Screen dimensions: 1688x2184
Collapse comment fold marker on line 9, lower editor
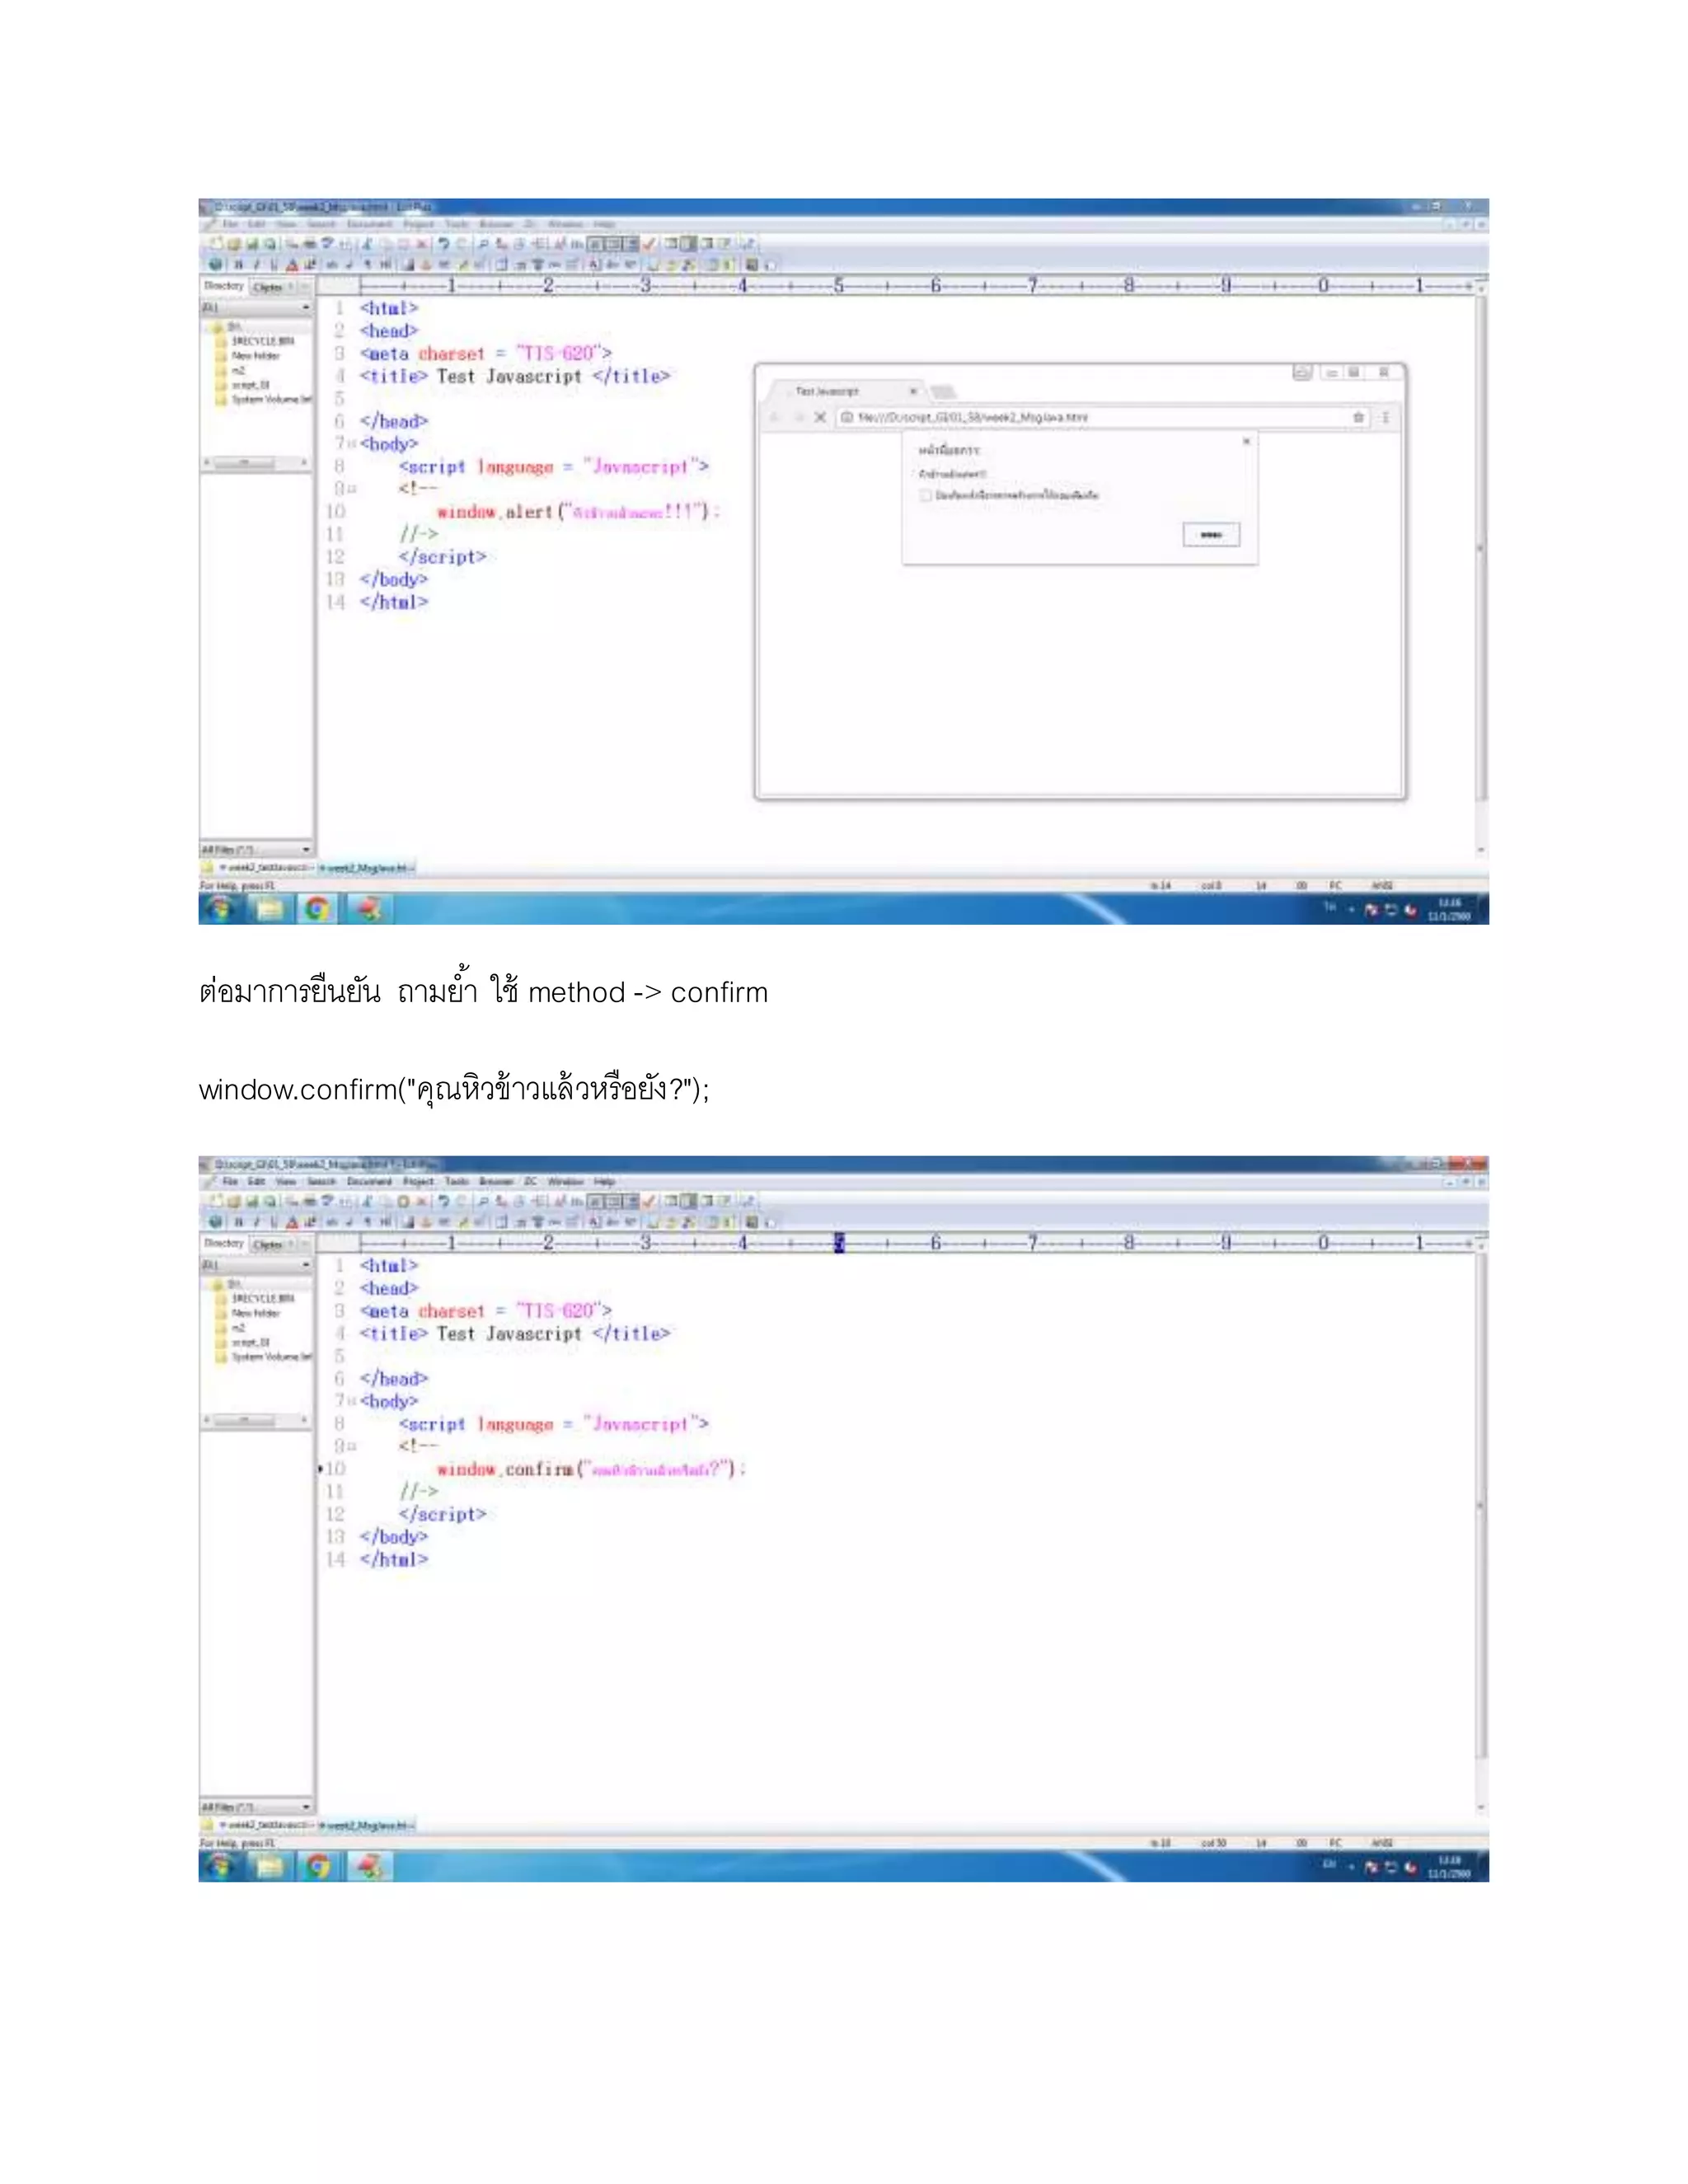click(x=353, y=1447)
